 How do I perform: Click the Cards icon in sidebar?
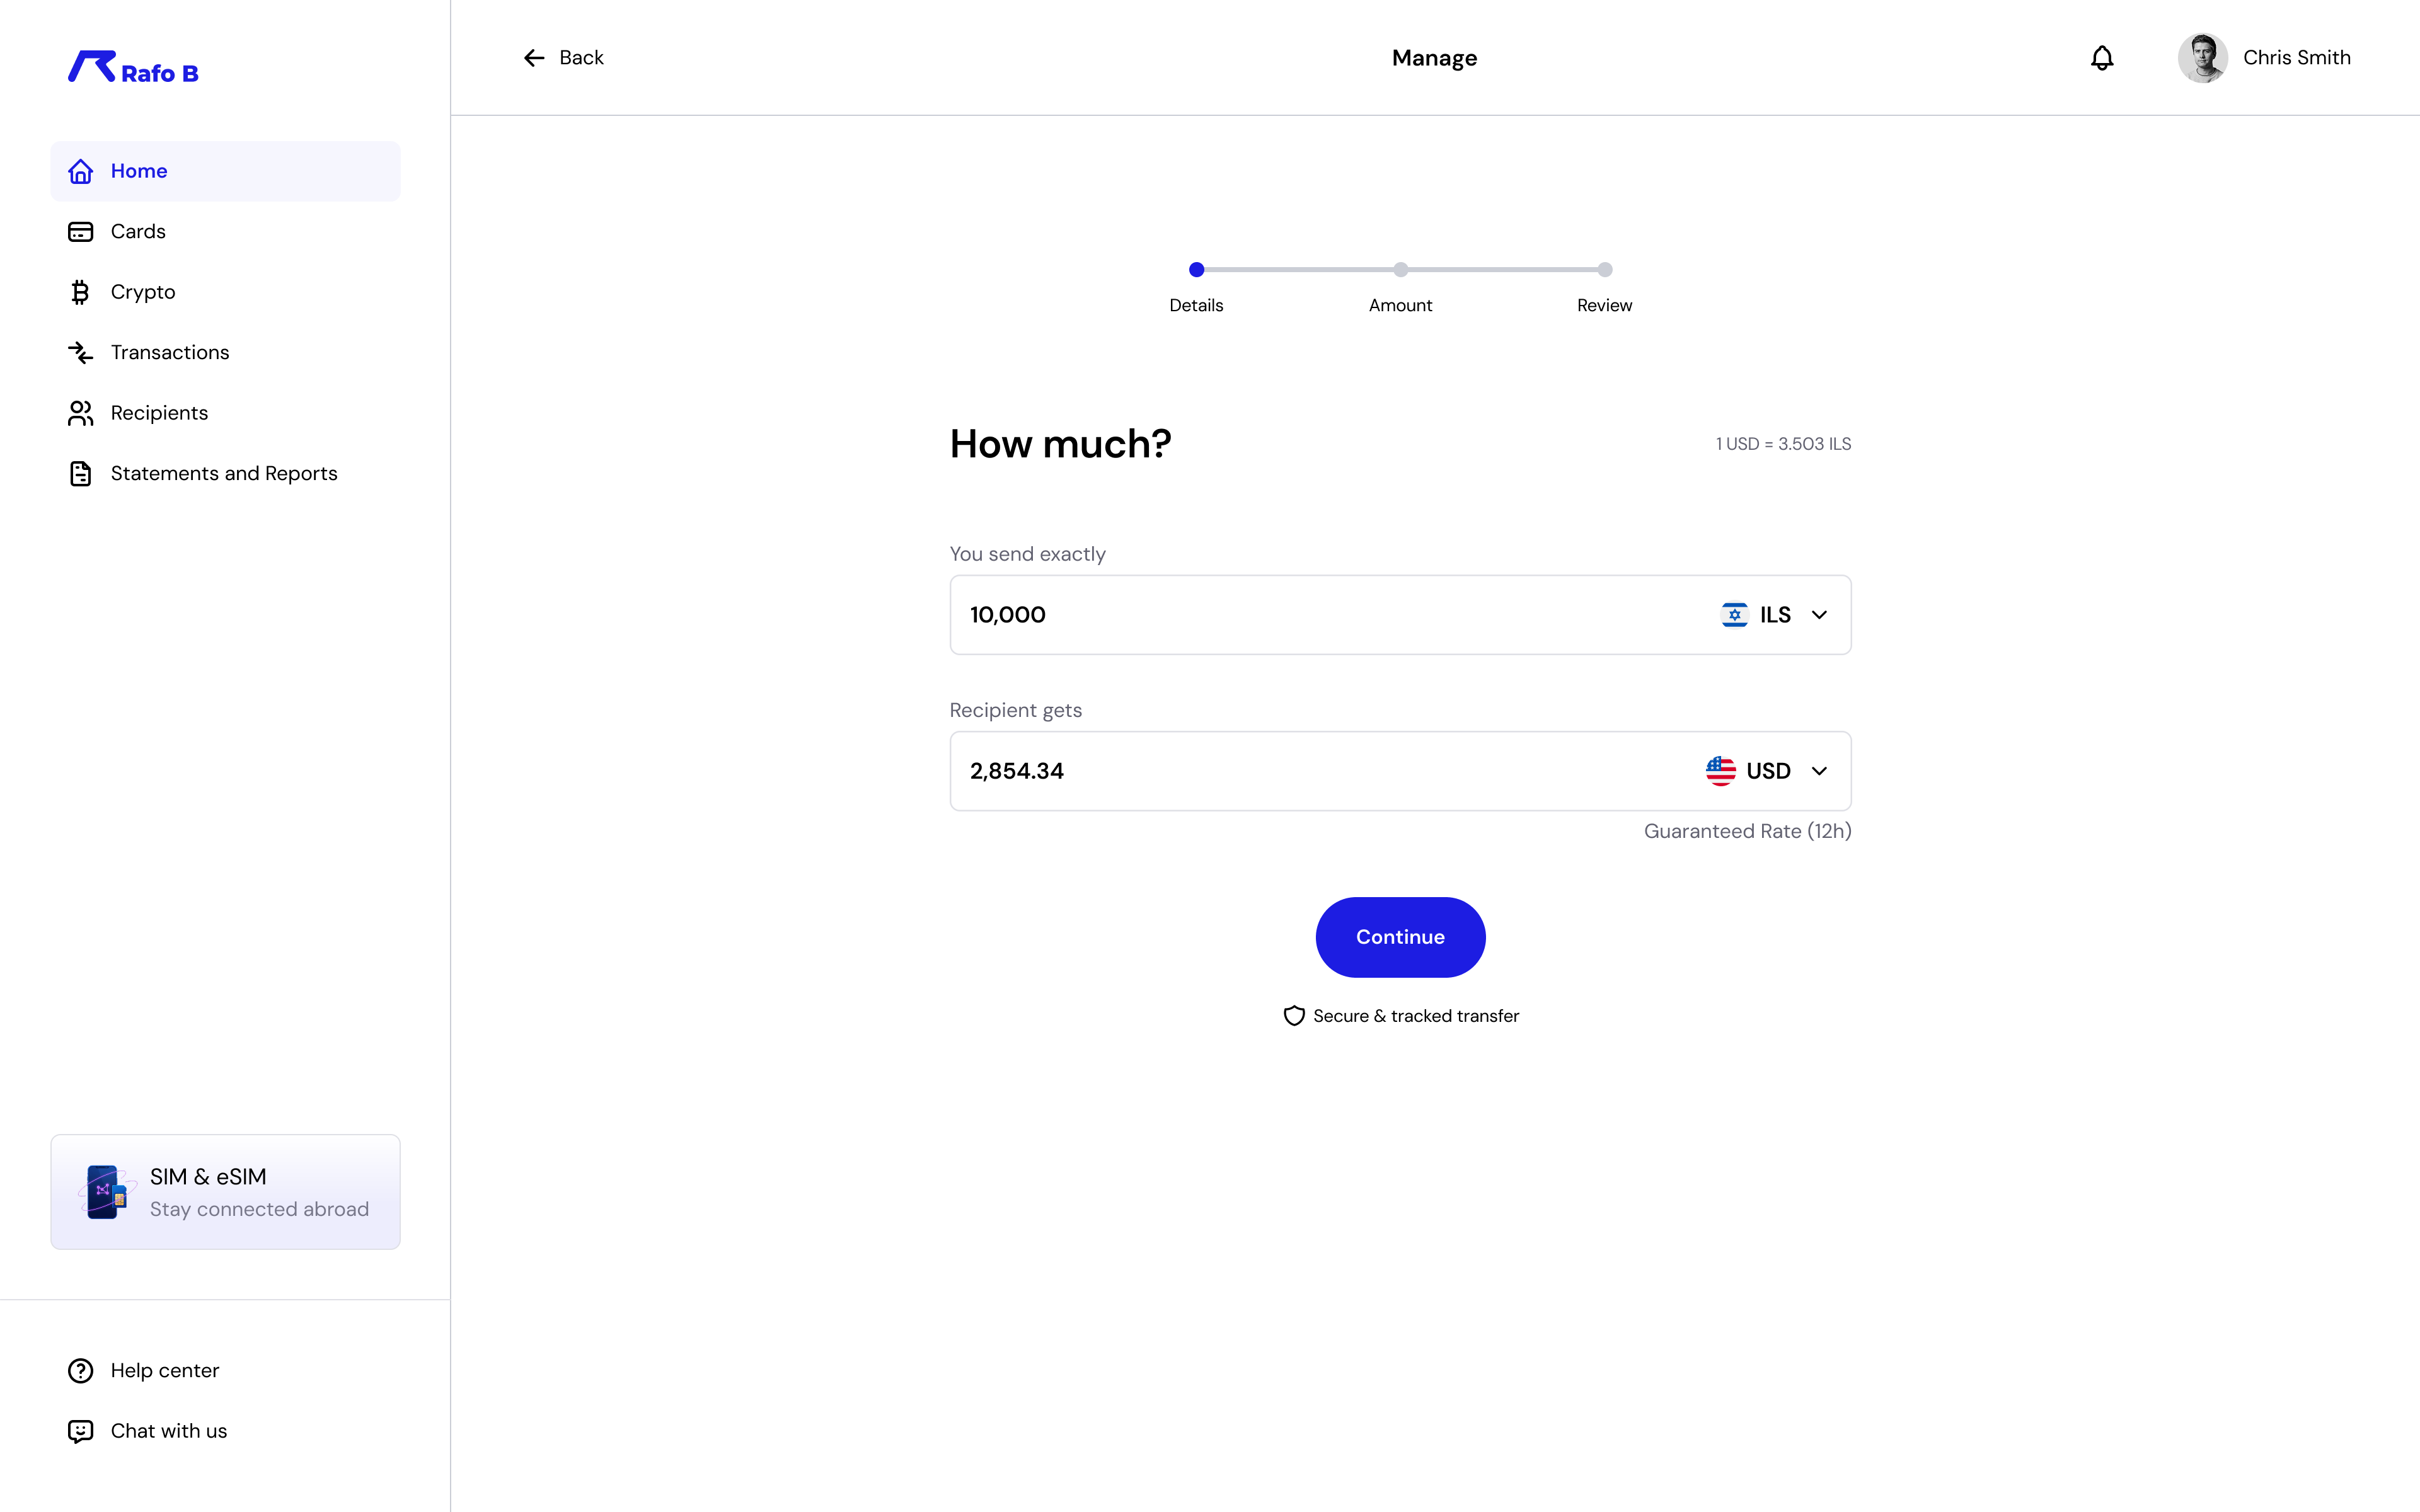pyautogui.click(x=80, y=232)
